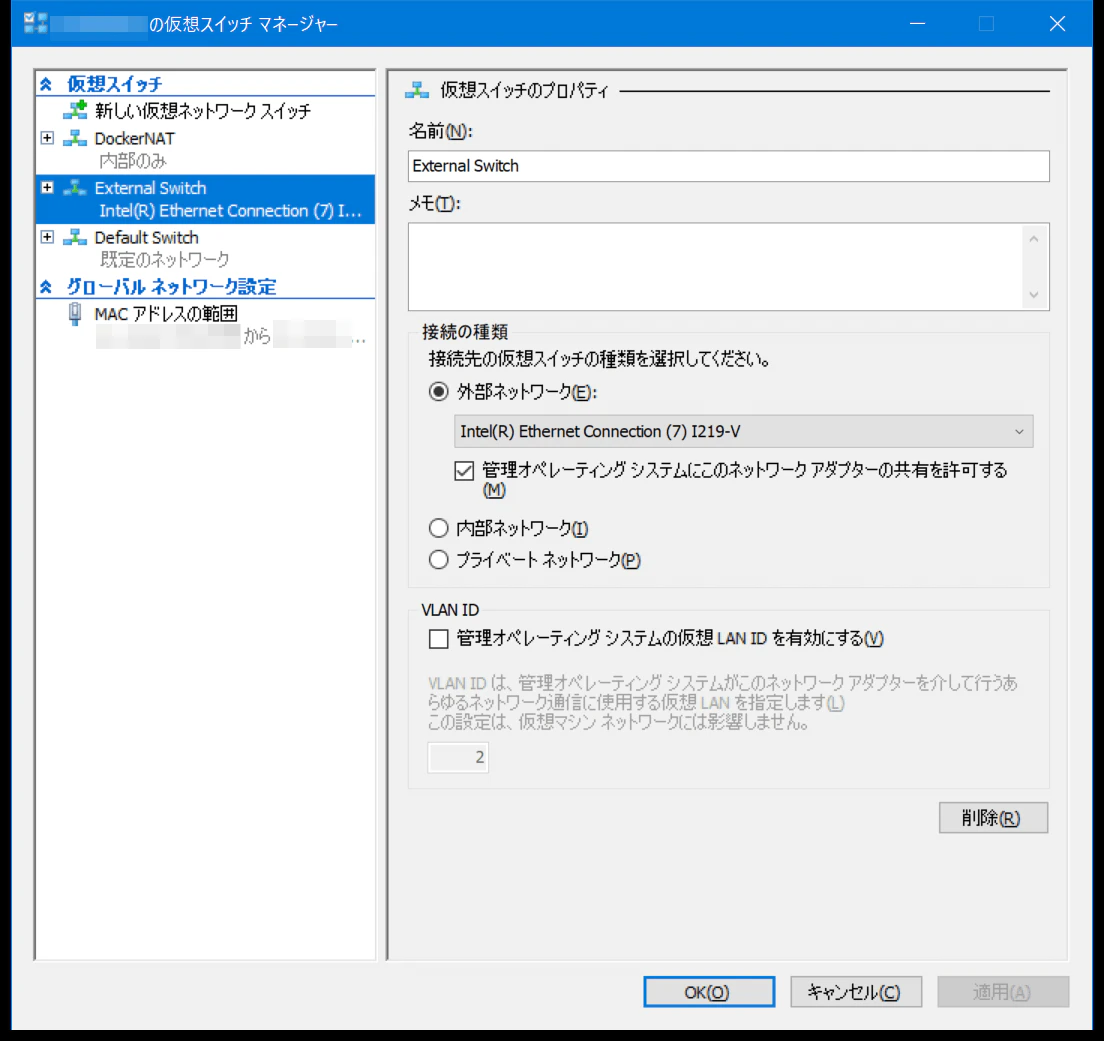1104x1041 pixels.
Task: Click the DockerNAT switch icon
Action: click(x=73, y=139)
